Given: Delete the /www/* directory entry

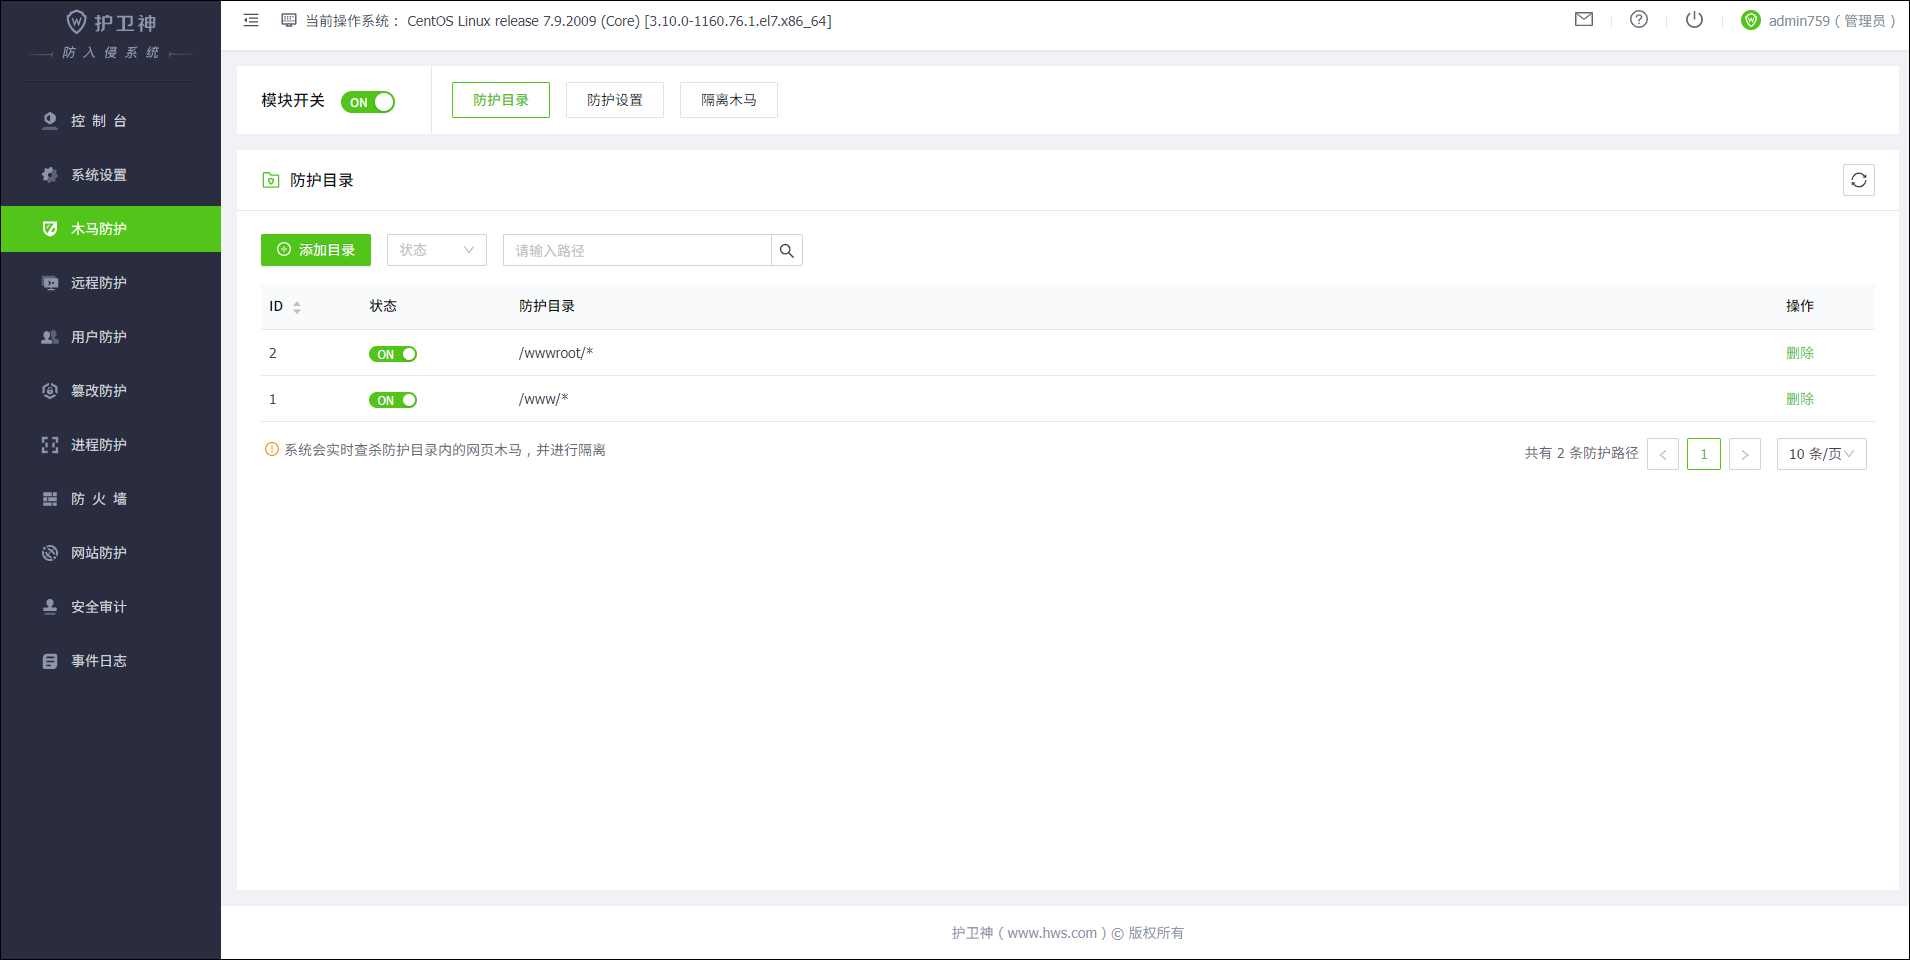Looking at the screenshot, I should pyautogui.click(x=1800, y=399).
